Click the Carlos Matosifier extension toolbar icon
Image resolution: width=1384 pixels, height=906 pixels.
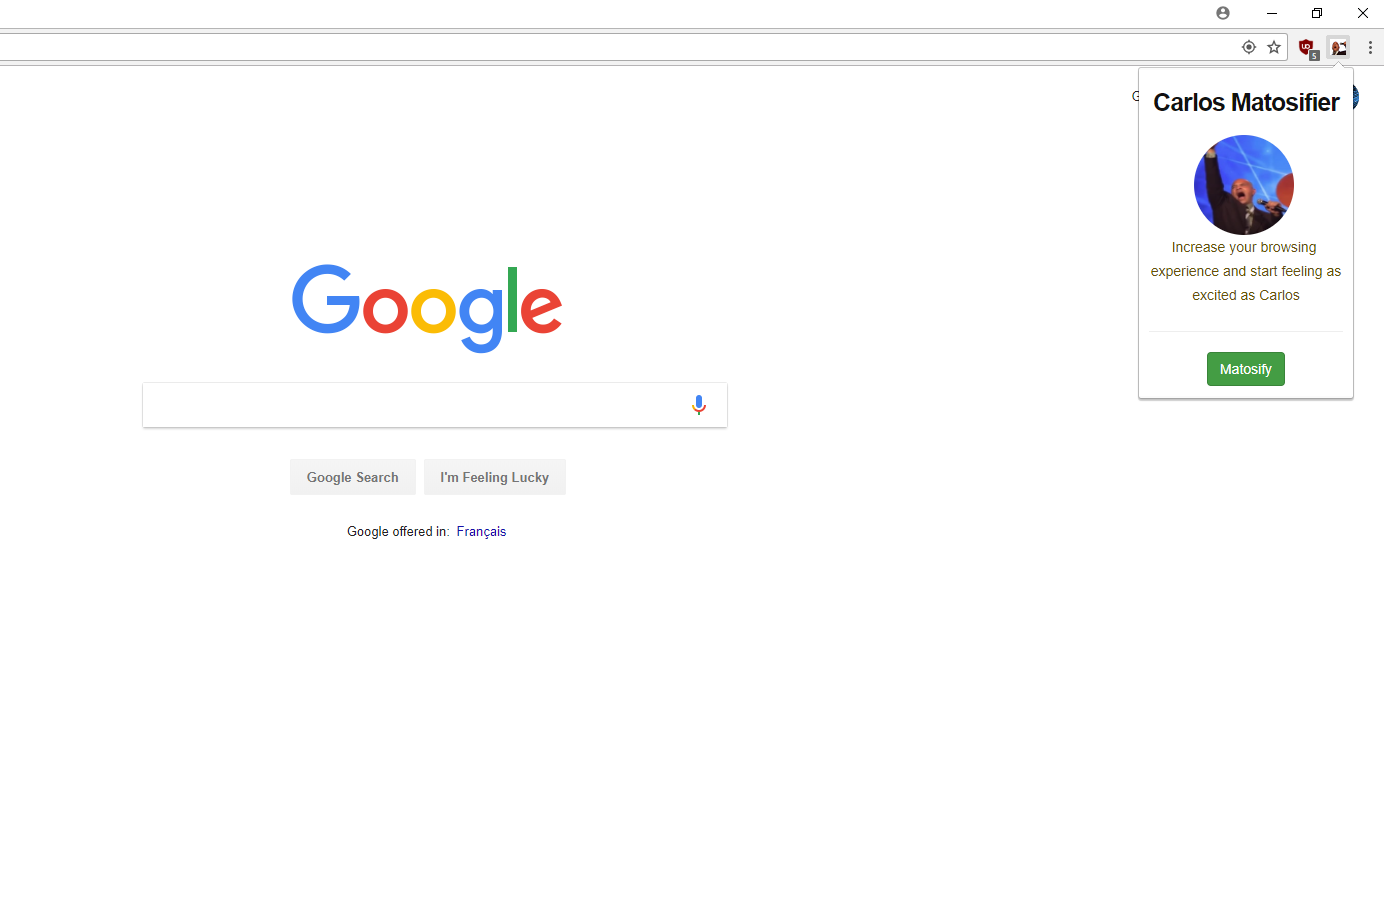click(1338, 47)
